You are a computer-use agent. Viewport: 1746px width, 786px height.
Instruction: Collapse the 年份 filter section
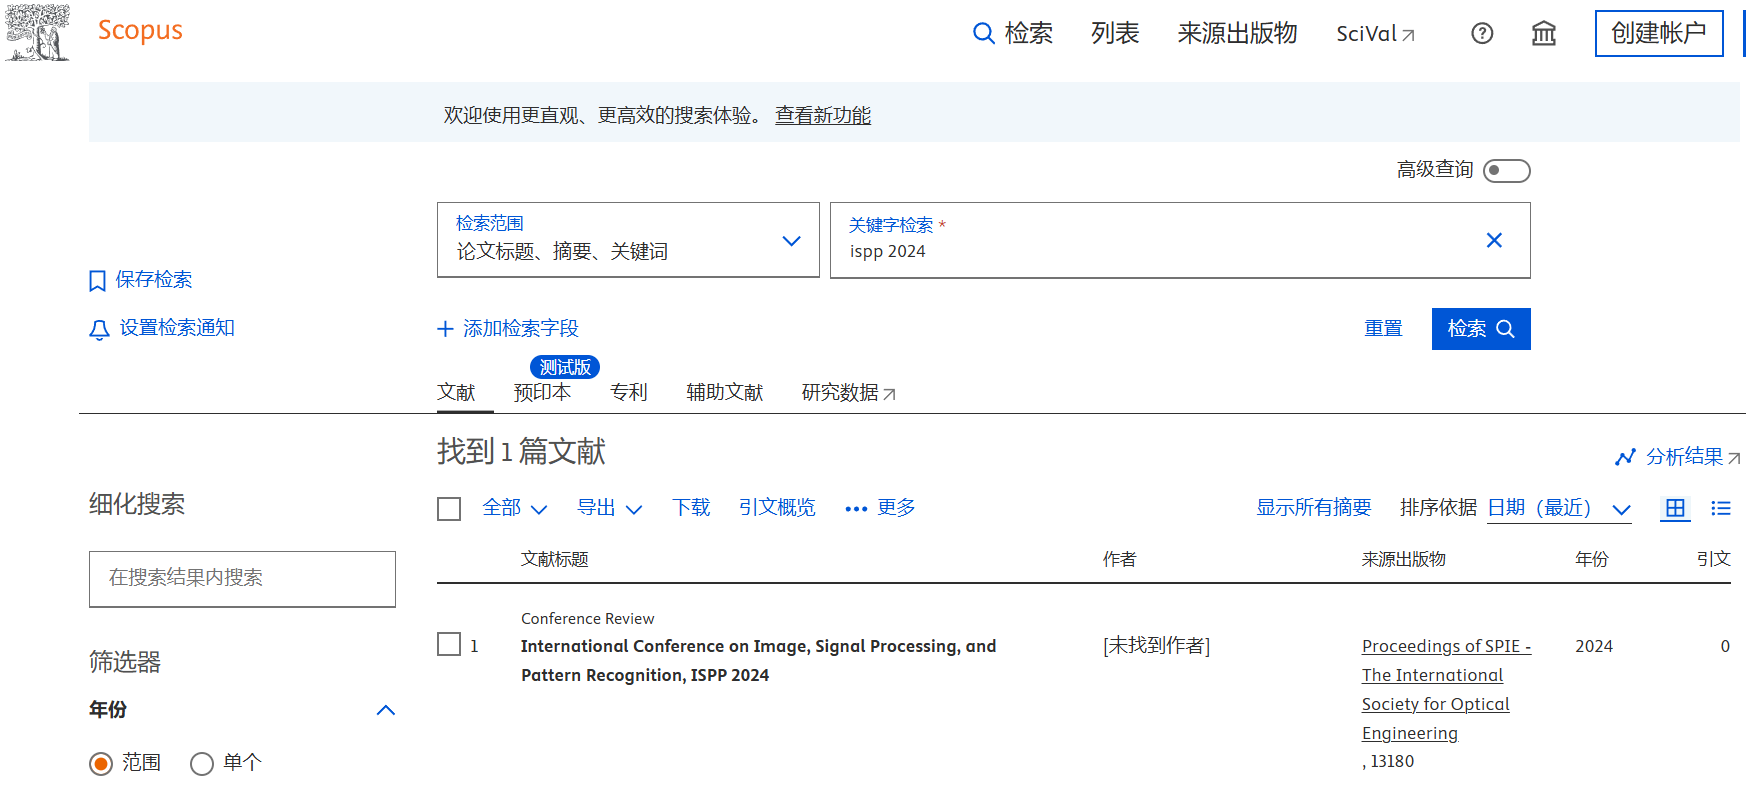tap(386, 710)
